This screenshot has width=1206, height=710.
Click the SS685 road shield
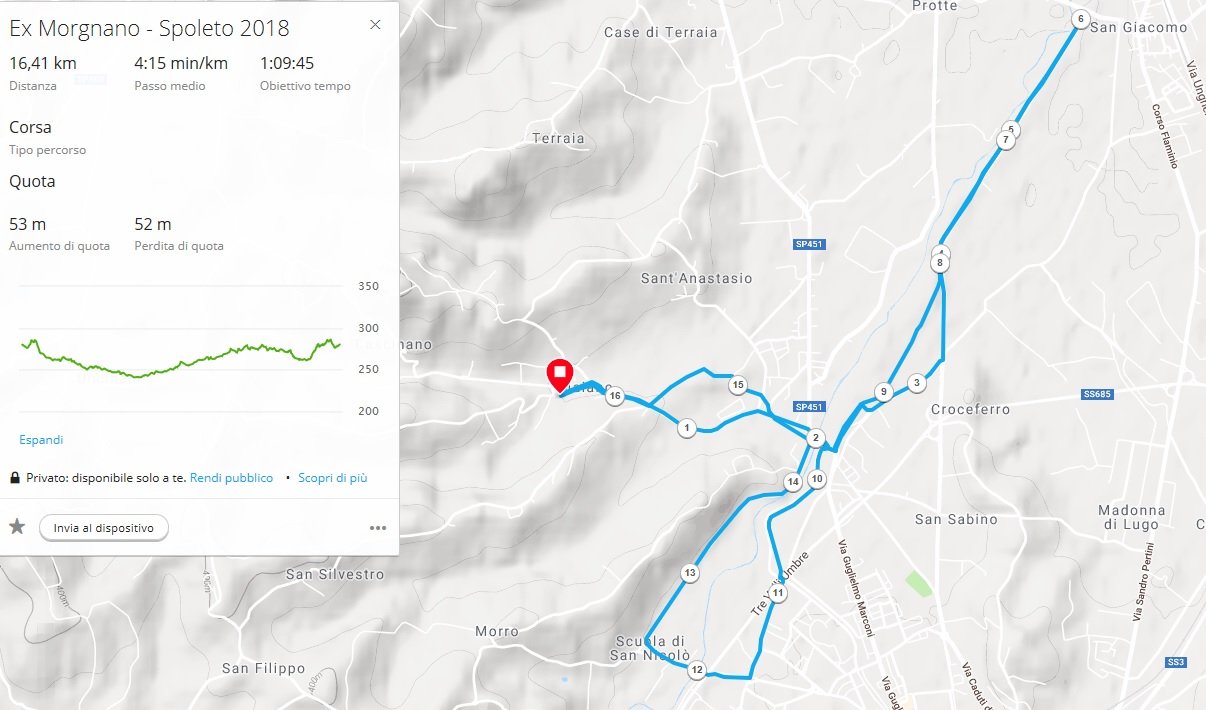(x=1098, y=395)
